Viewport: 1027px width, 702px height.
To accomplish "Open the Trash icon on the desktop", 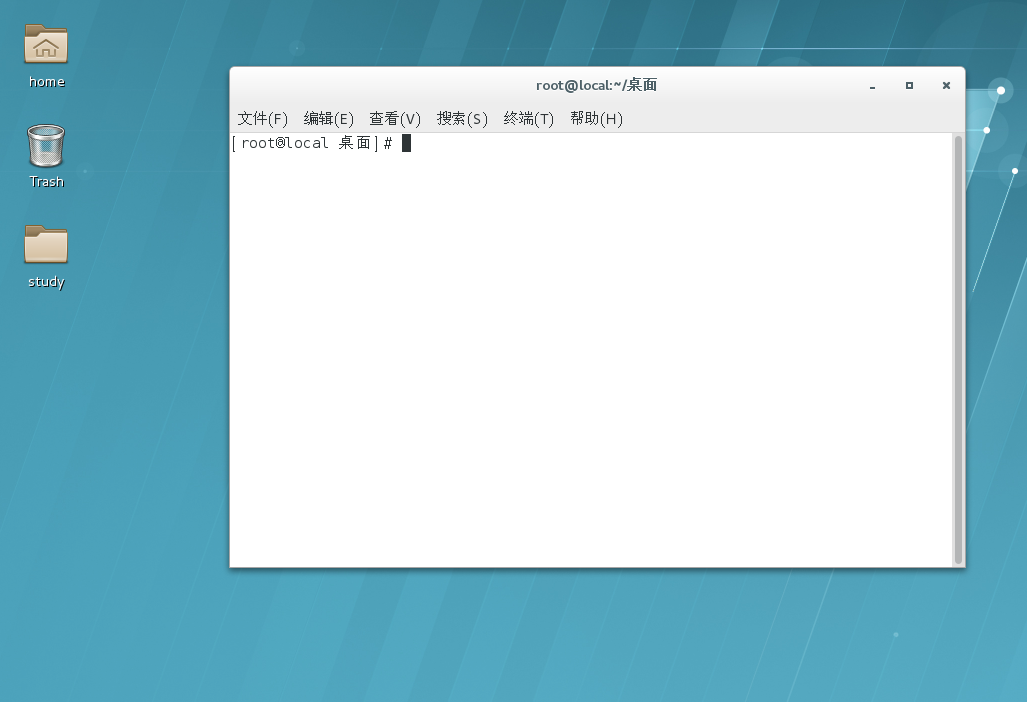I will point(45,147).
